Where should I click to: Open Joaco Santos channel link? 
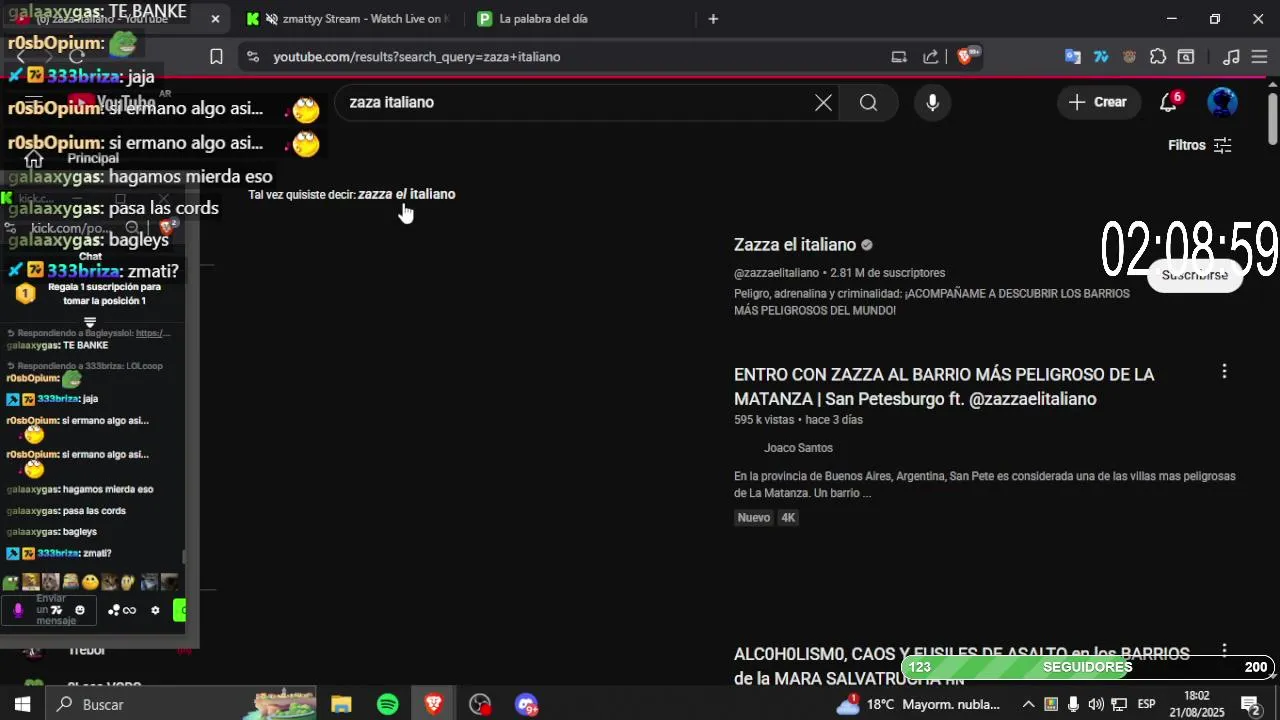[x=798, y=448]
